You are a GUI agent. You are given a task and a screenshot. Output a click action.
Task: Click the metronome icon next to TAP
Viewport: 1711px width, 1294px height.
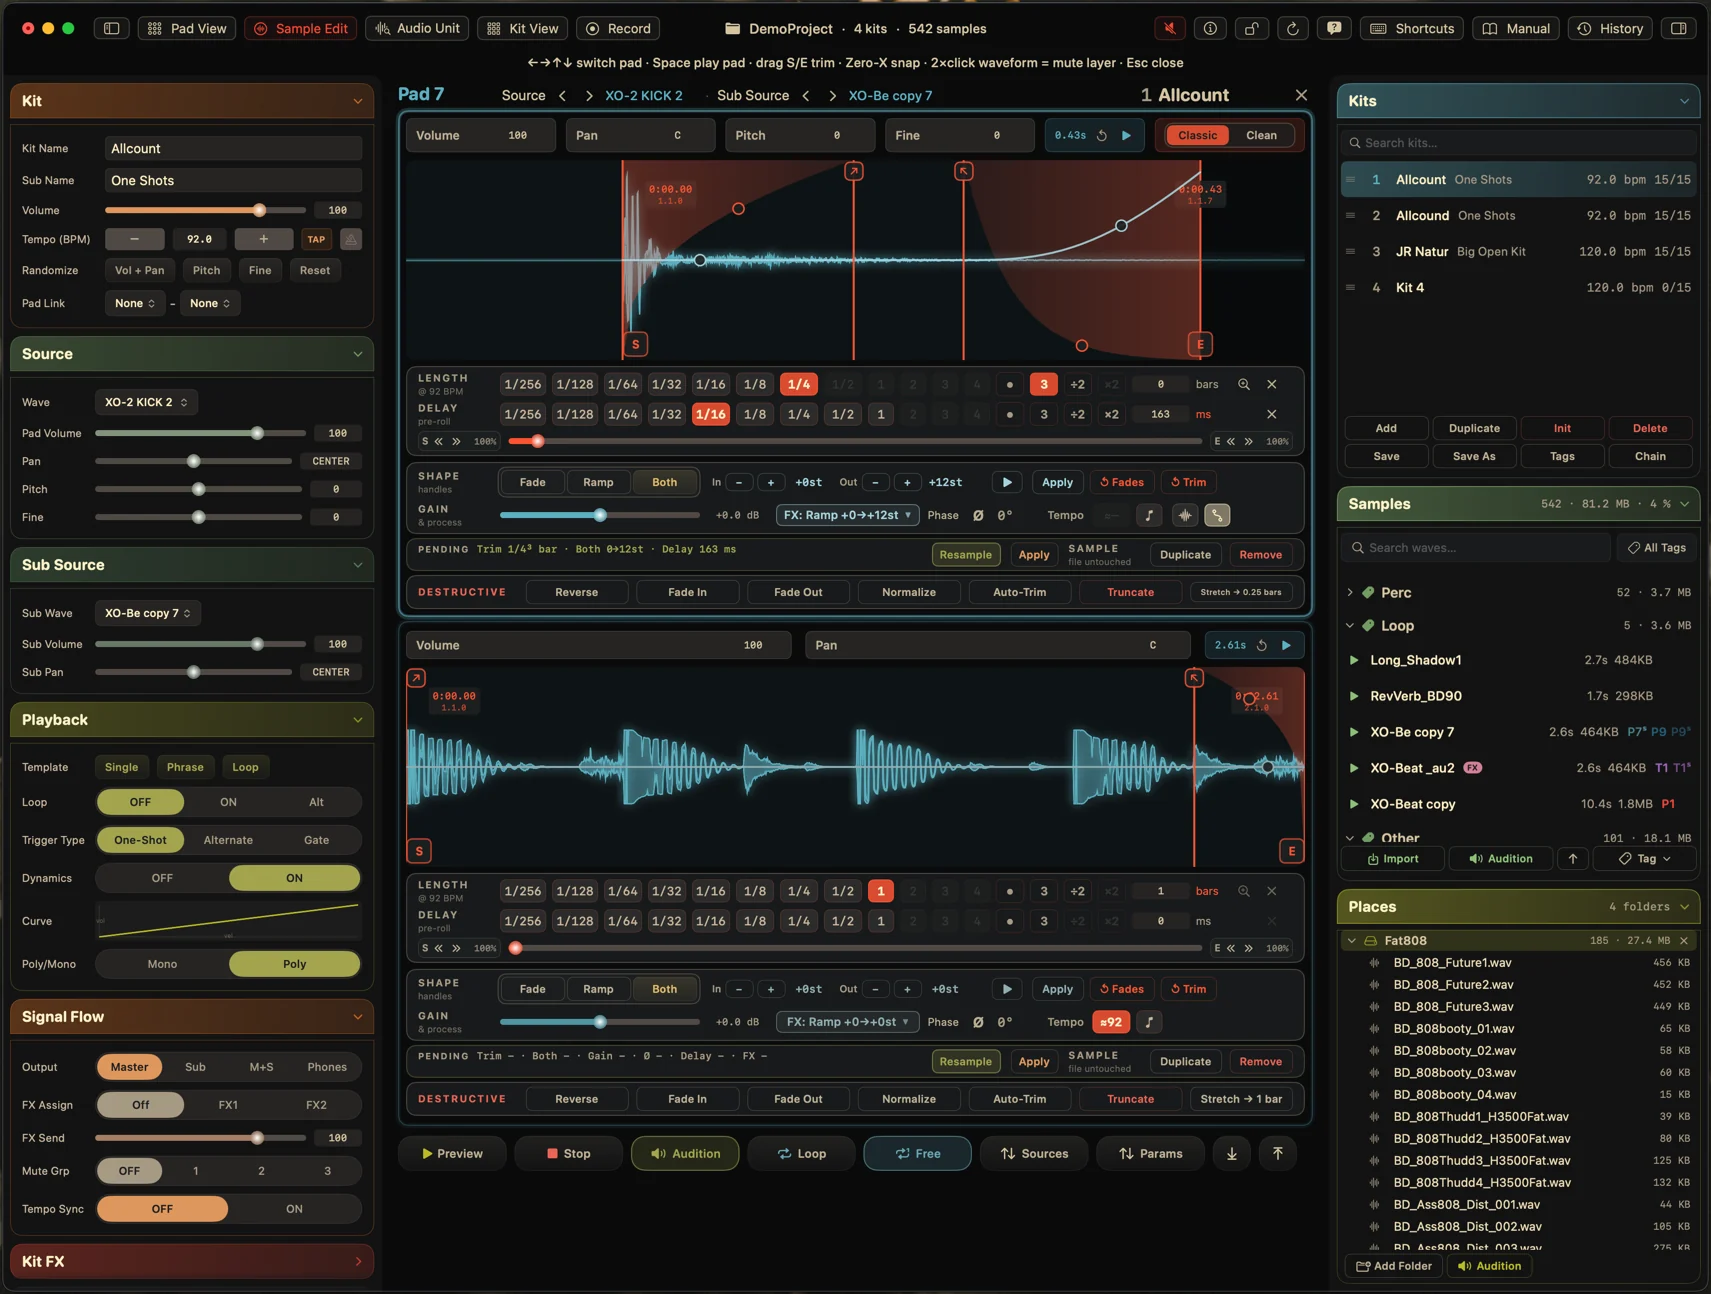tap(350, 239)
